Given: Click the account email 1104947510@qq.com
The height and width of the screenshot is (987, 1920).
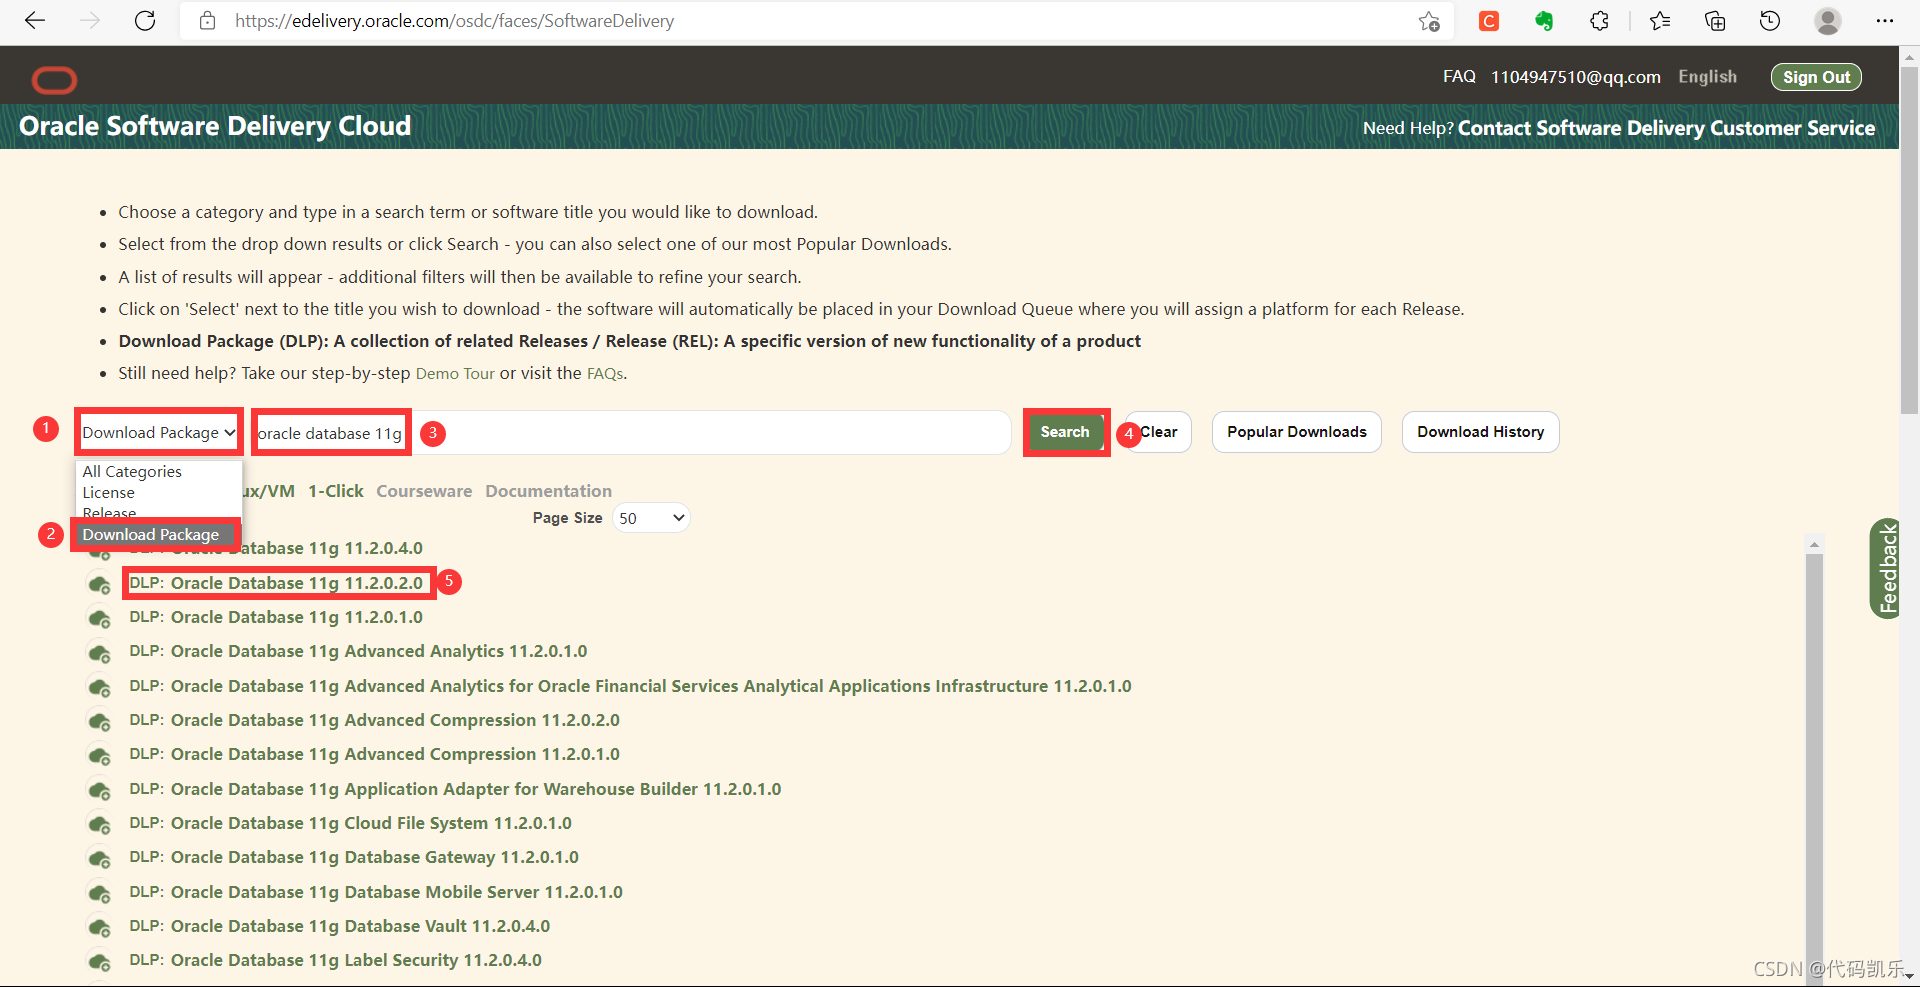Looking at the screenshot, I should 1575,77.
